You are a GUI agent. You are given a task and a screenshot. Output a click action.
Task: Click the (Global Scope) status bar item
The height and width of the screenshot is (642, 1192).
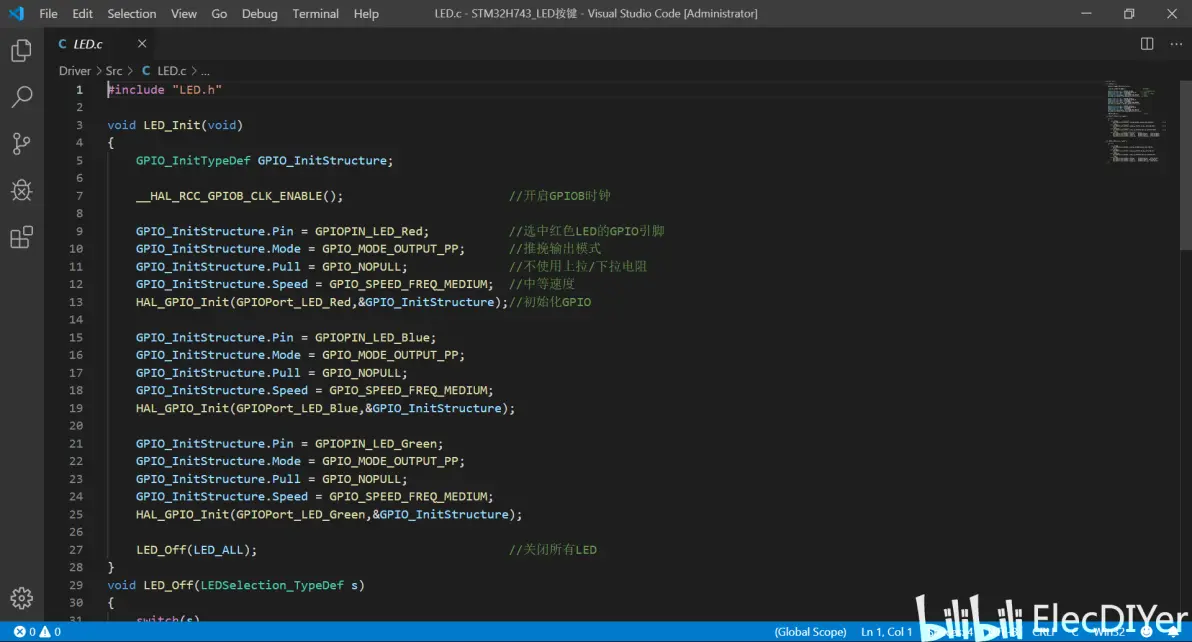point(810,632)
